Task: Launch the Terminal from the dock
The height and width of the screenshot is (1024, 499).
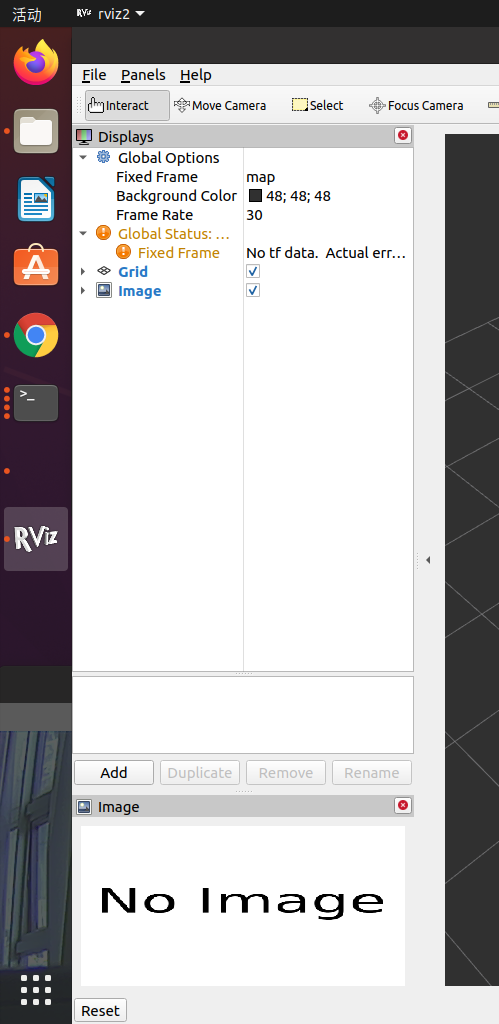Action: [x=36, y=403]
